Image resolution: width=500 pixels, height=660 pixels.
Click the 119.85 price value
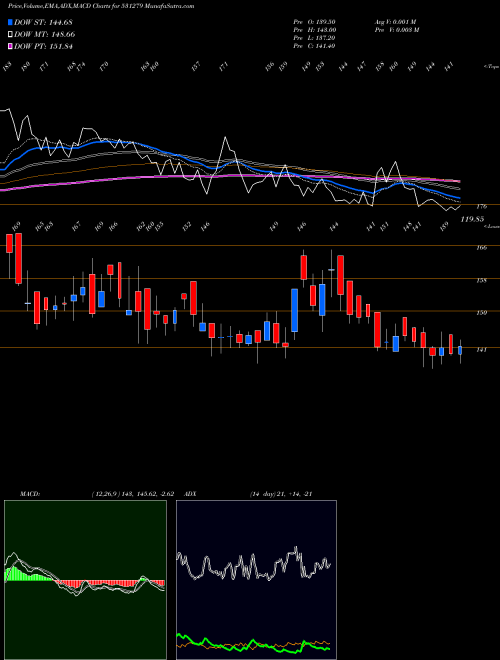tap(472, 219)
